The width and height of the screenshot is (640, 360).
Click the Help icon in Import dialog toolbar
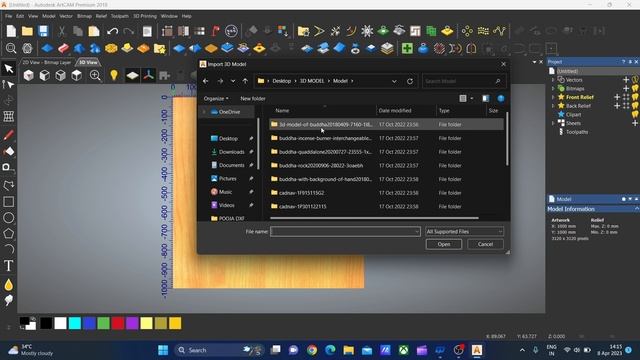pyautogui.click(x=501, y=98)
